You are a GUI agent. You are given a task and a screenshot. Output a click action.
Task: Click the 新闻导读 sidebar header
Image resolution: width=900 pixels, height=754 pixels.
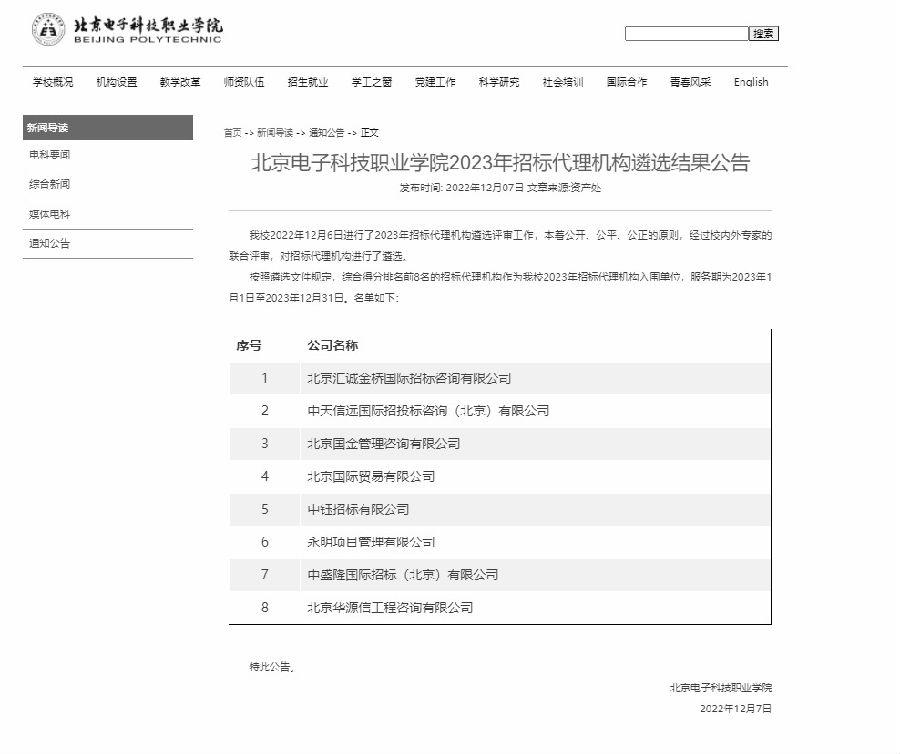coord(108,127)
